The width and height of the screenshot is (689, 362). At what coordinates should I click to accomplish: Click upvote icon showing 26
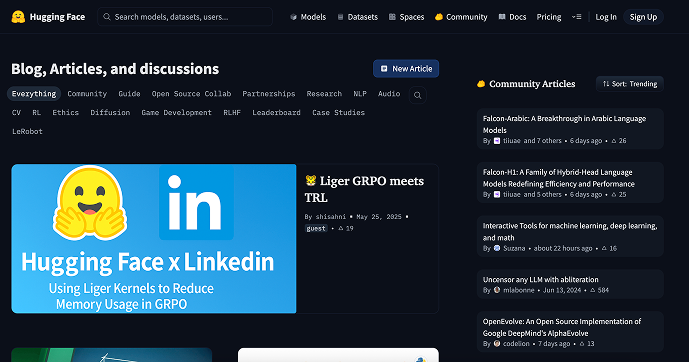point(614,141)
